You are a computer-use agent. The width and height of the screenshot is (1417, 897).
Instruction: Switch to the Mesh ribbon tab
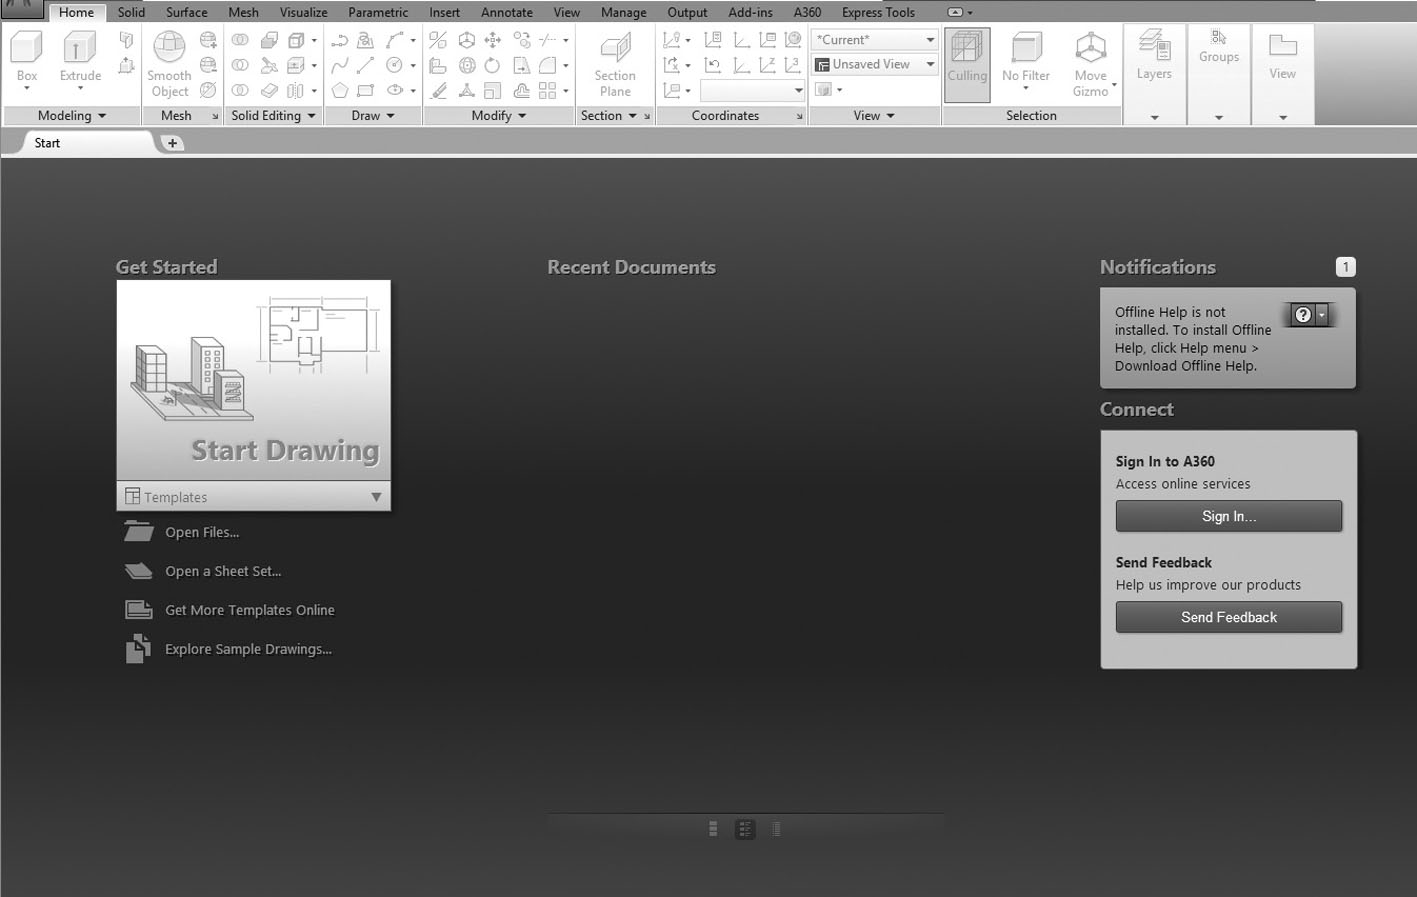243,12
